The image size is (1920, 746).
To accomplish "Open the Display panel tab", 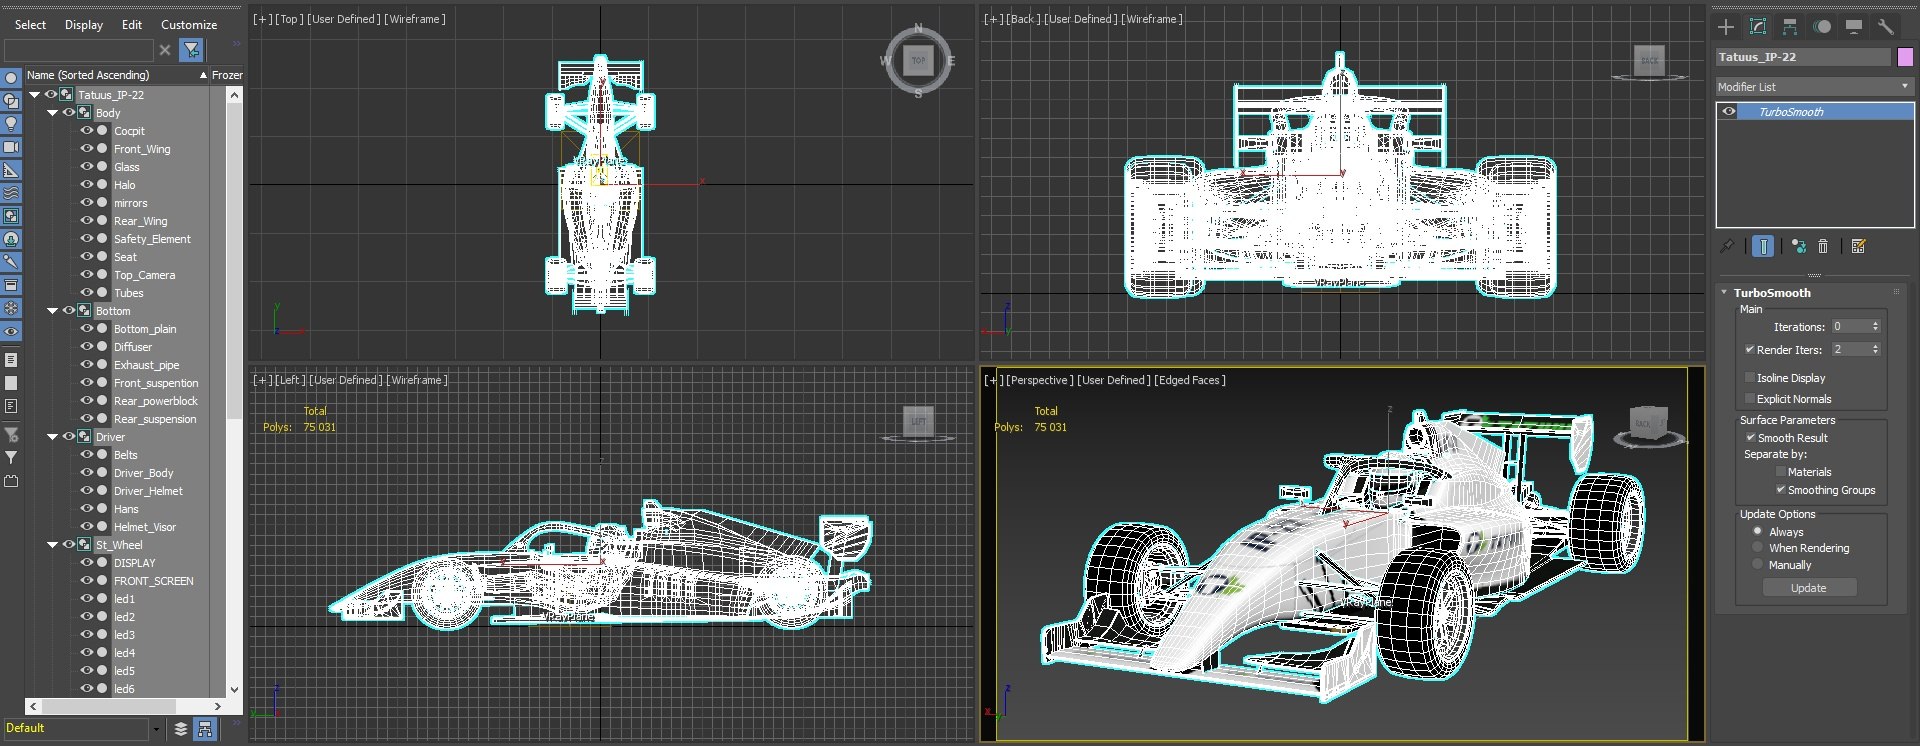I will point(1854,27).
